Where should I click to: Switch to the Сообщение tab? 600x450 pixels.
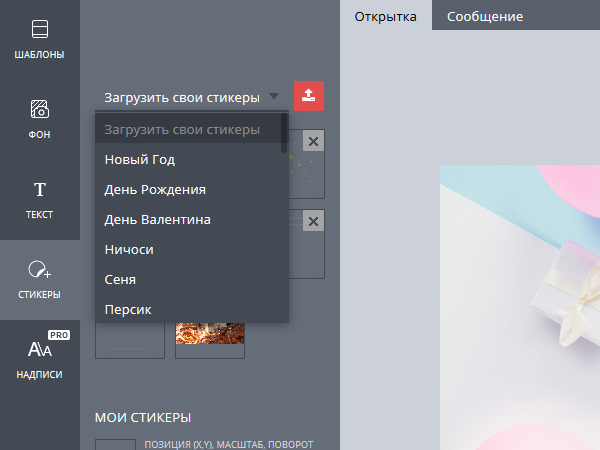tap(485, 16)
